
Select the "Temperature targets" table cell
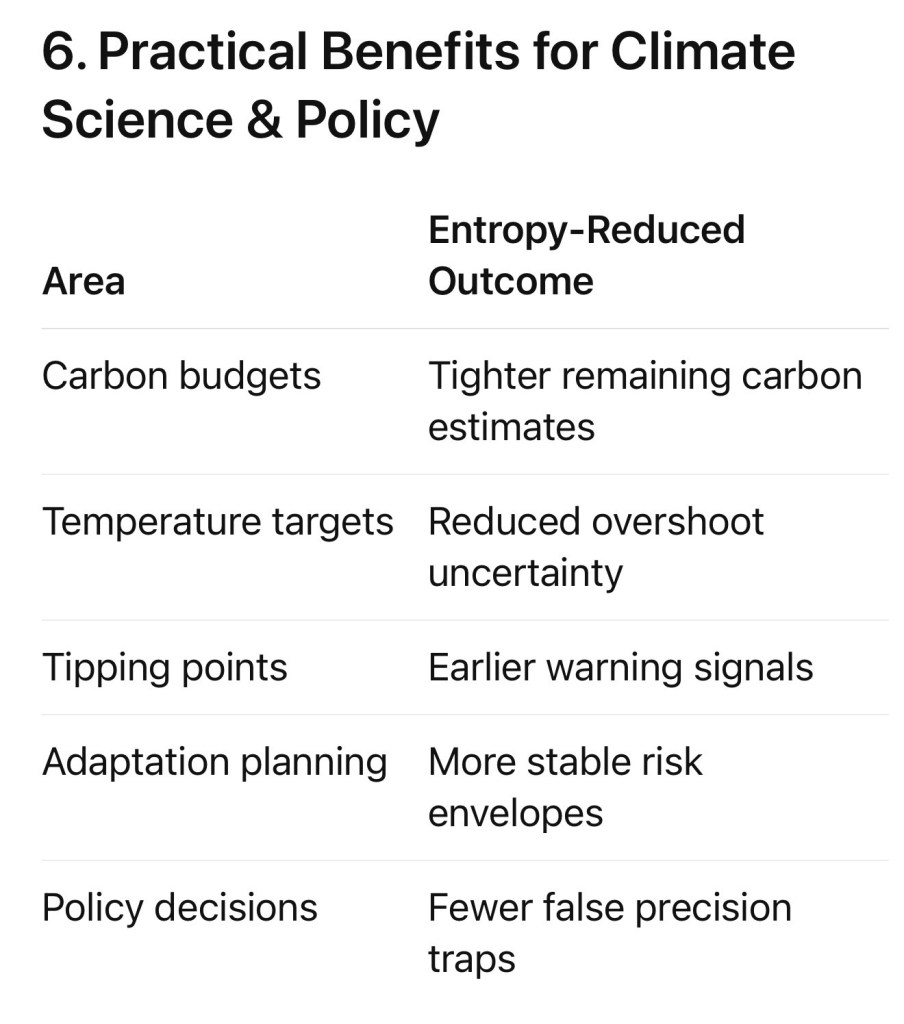click(217, 522)
